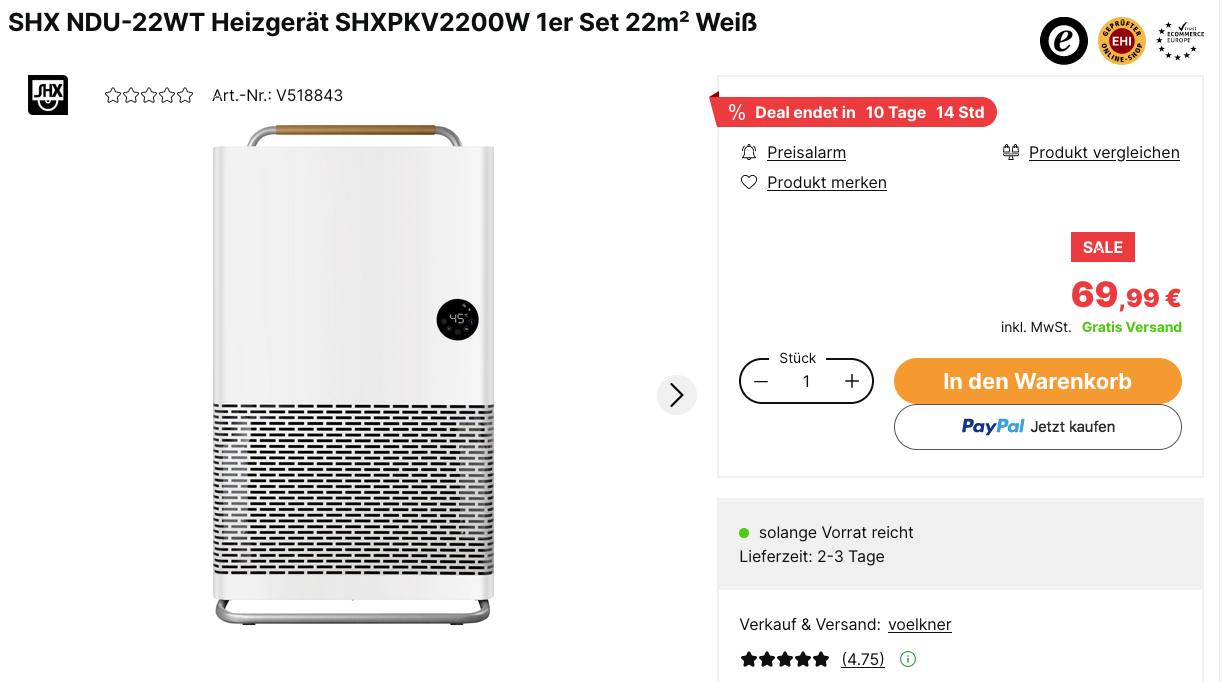The height and width of the screenshot is (682, 1222).
Task: Decrease quantity with minus button
Action: (x=761, y=381)
